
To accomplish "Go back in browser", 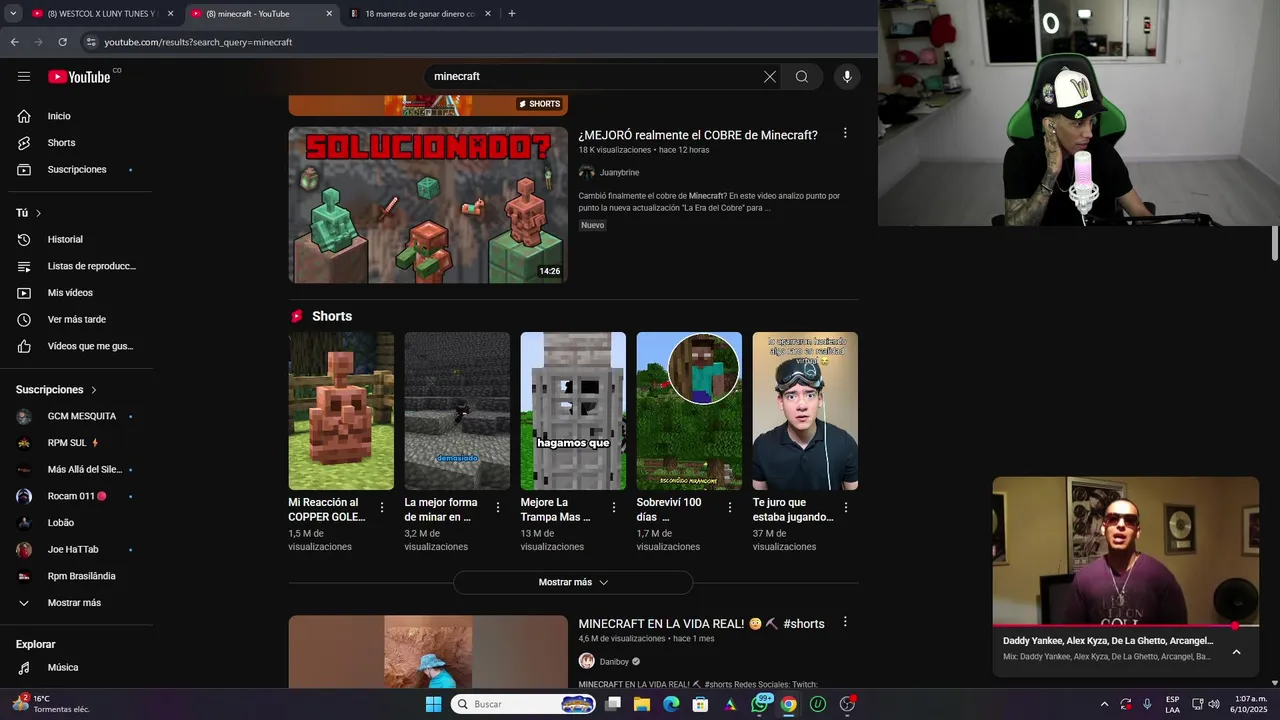I will point(14,42).
